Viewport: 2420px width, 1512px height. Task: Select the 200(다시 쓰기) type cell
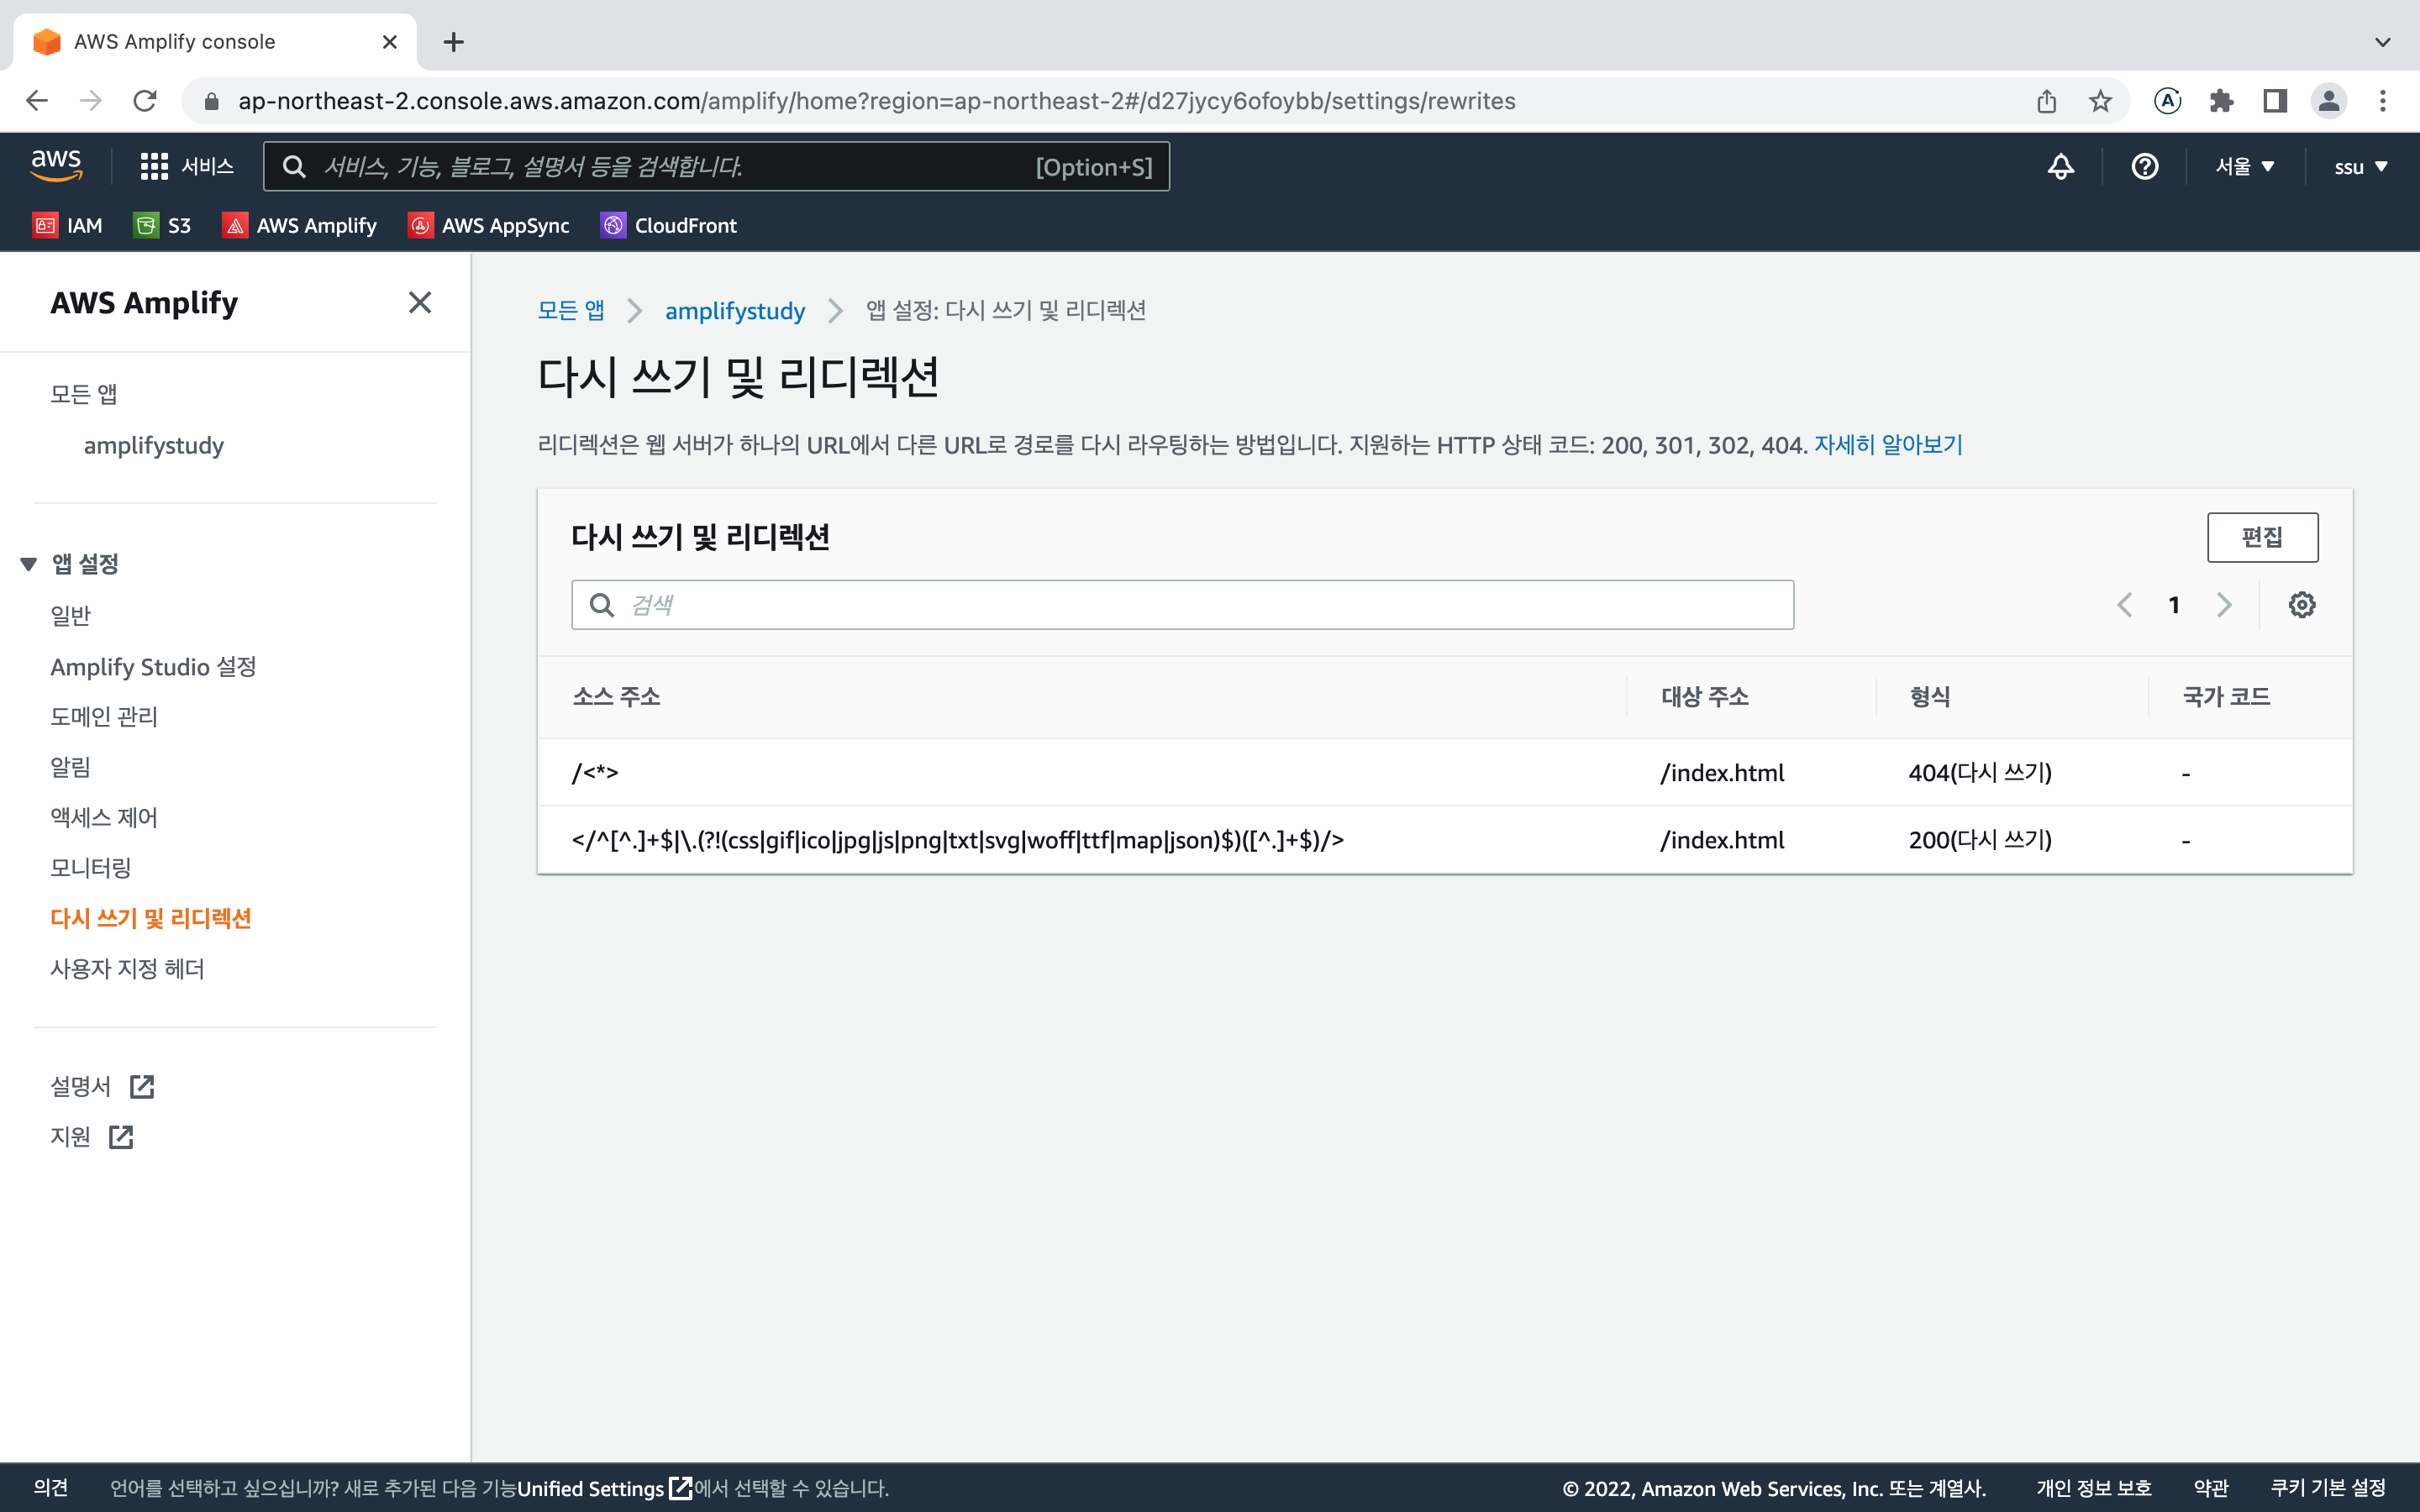point(1980,839)
